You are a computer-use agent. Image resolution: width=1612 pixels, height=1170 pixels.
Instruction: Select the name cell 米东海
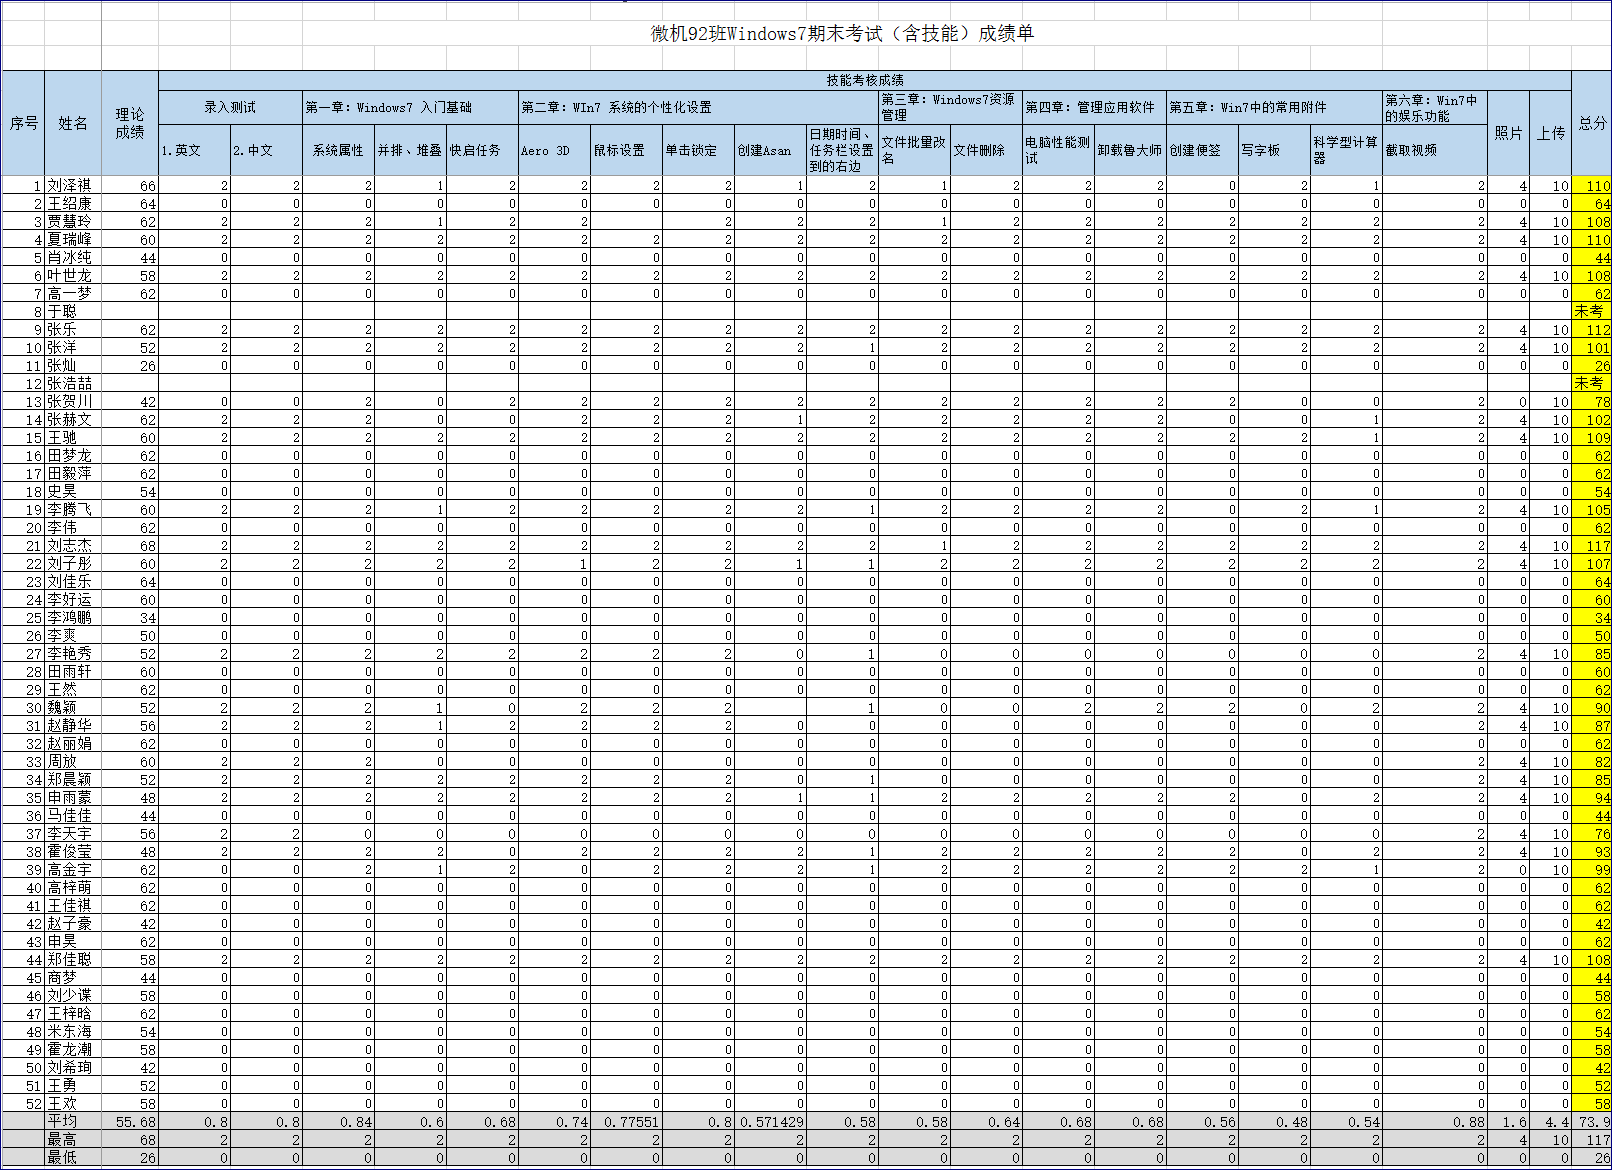pyautogui.click(x=73, y=1032)
